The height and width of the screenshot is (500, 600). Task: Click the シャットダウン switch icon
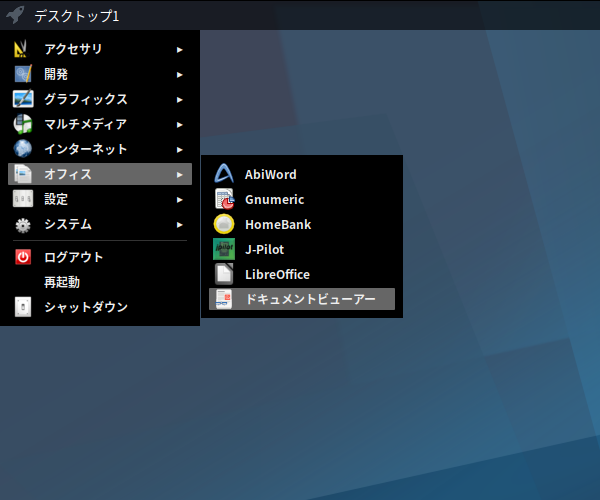coord(23,307)
